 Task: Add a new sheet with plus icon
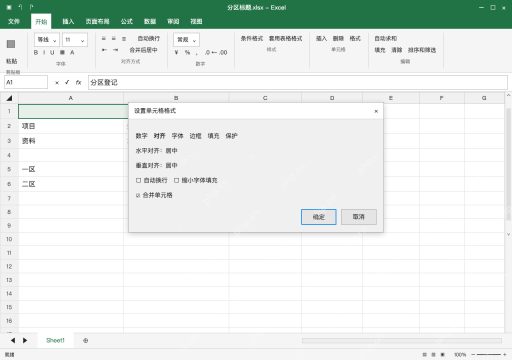pos(86,341)
